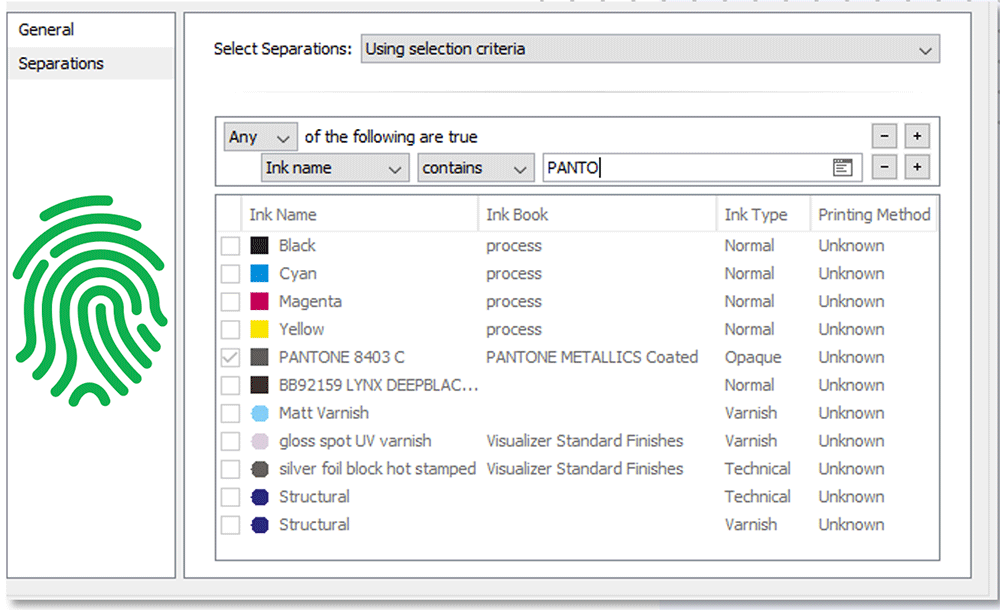This screenshot has width=1000, height=610.
Task: Click the value list icon in the PANTO field
Action: coord(842,168)
